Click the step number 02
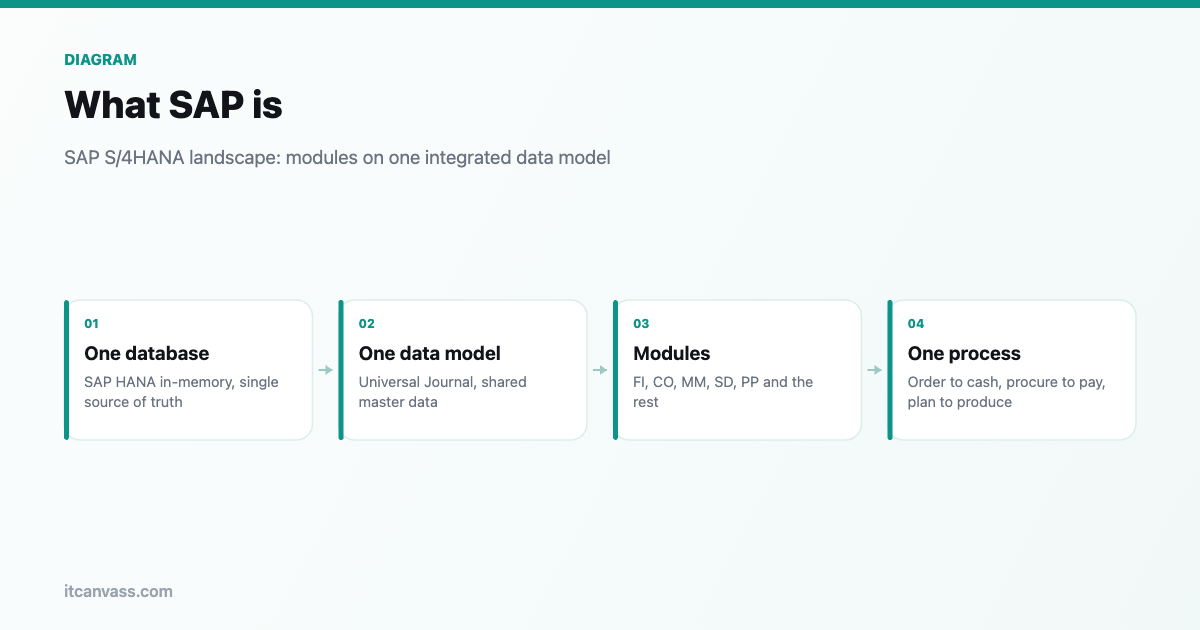Viewport: 1200px width, 630px height. pos(367,324)
